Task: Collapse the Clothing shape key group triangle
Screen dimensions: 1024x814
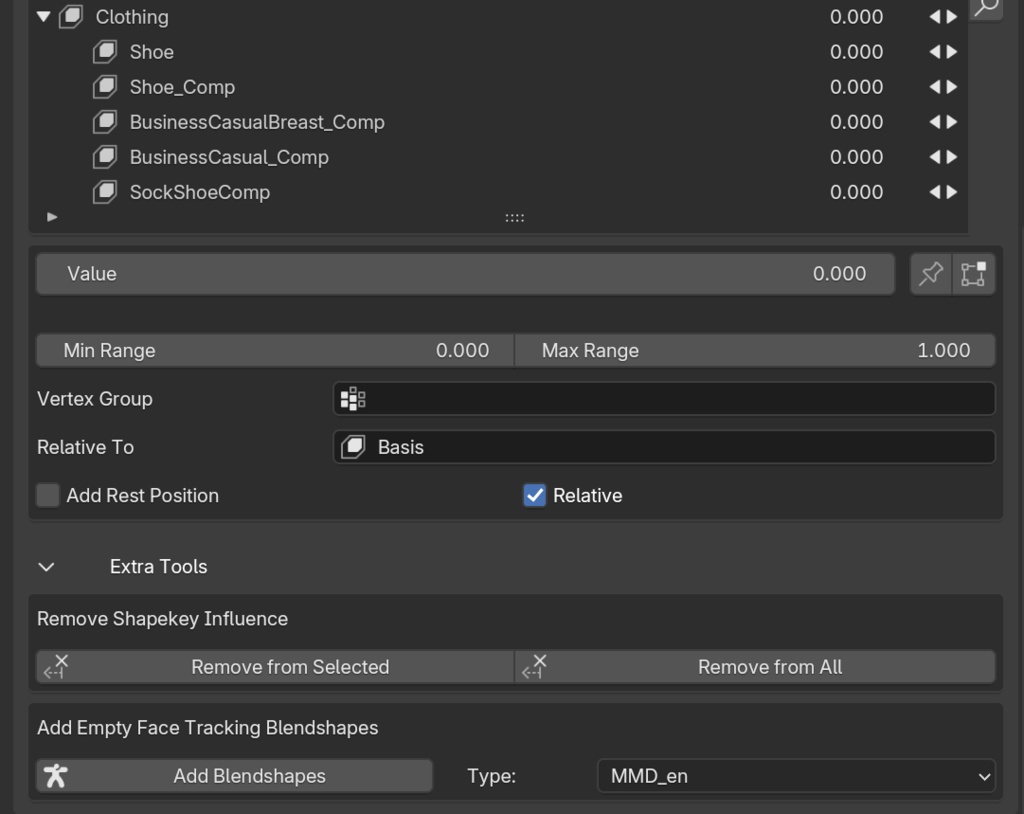Action: [41, 16]
